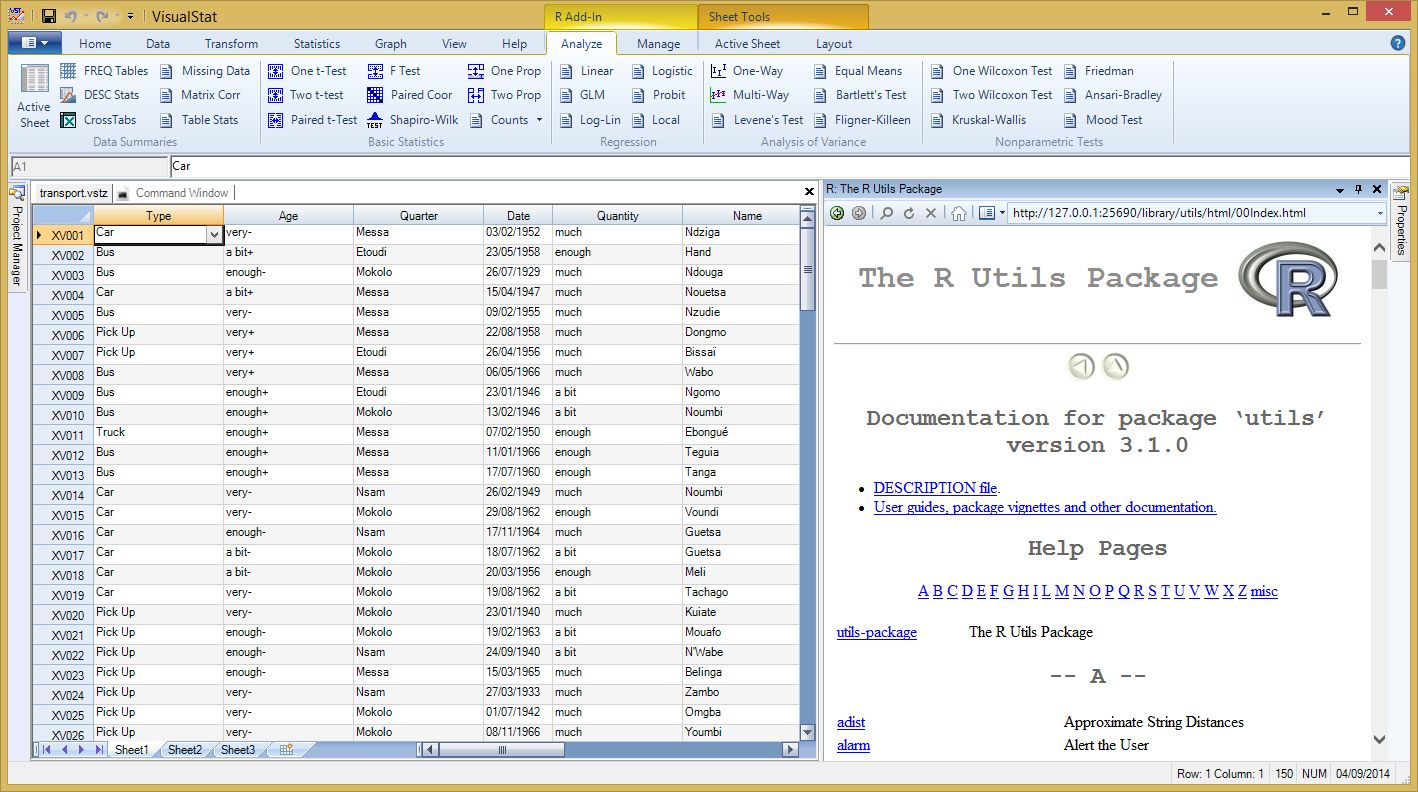This screenshot has height=792, width=1418.
Task: Open GLM regression
Action: pos(582,95)
